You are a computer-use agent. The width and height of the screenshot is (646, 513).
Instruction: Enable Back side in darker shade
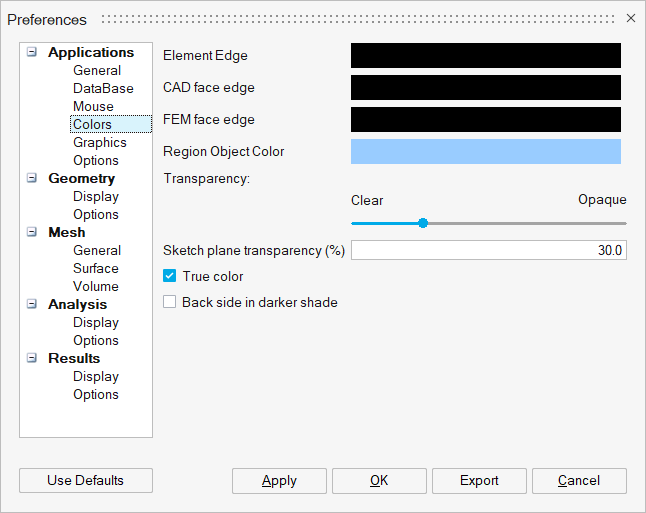(169, 302)
